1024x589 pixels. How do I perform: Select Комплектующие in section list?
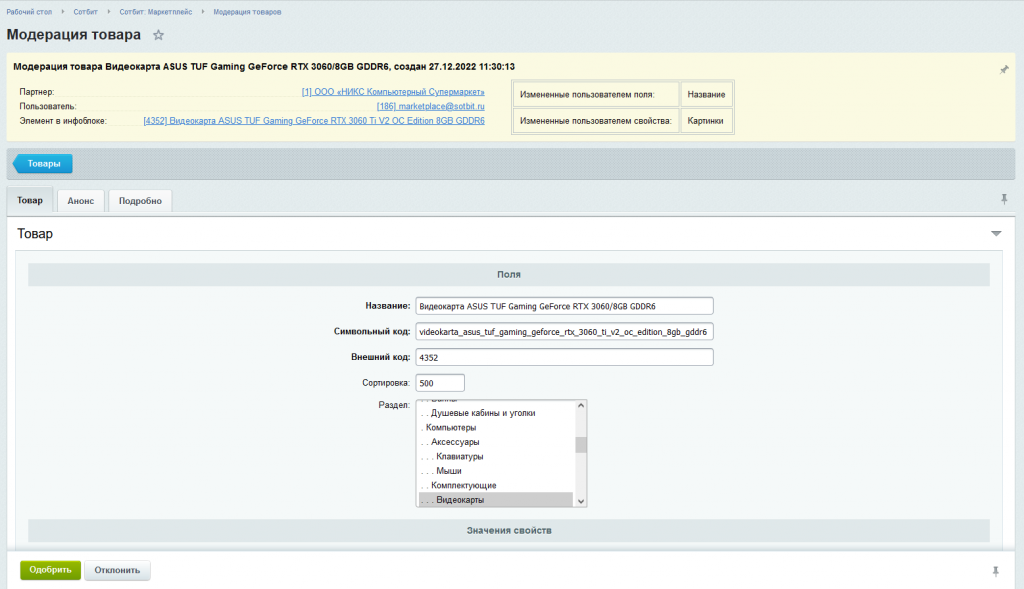click(496, 485)
